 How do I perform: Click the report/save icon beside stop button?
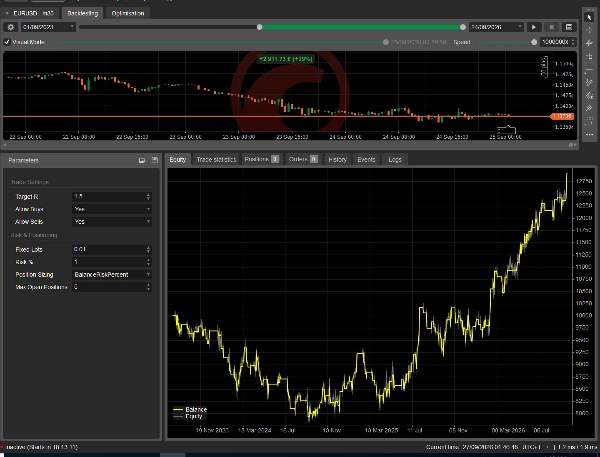pos(569,27)
